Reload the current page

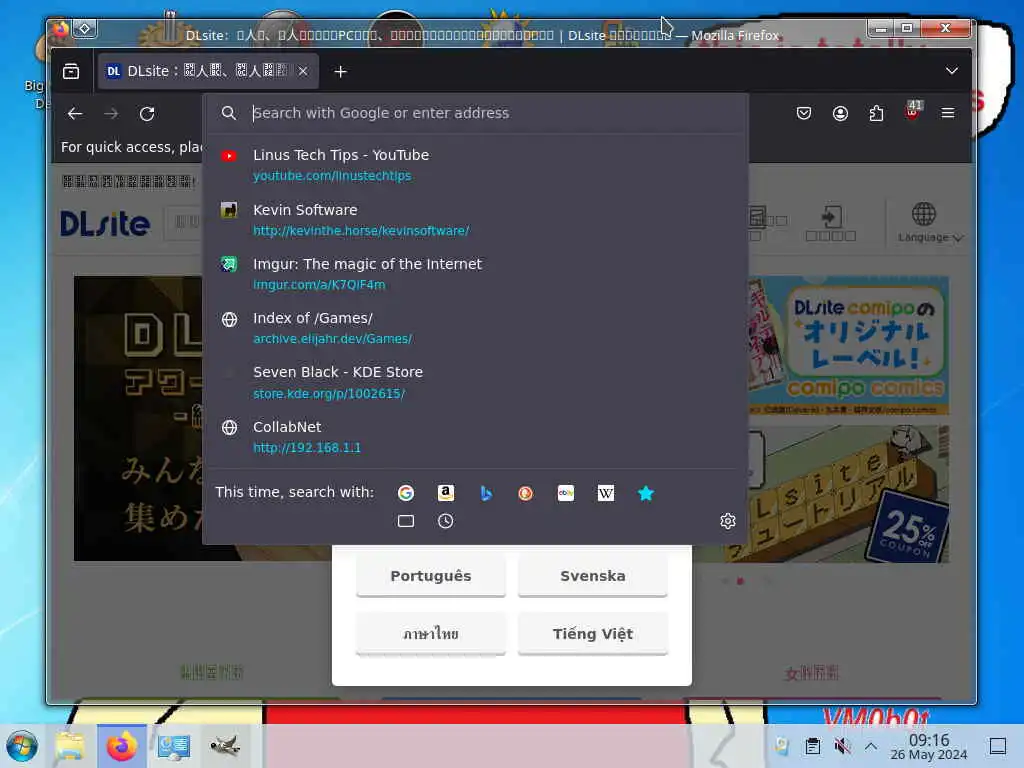(147, 114)
